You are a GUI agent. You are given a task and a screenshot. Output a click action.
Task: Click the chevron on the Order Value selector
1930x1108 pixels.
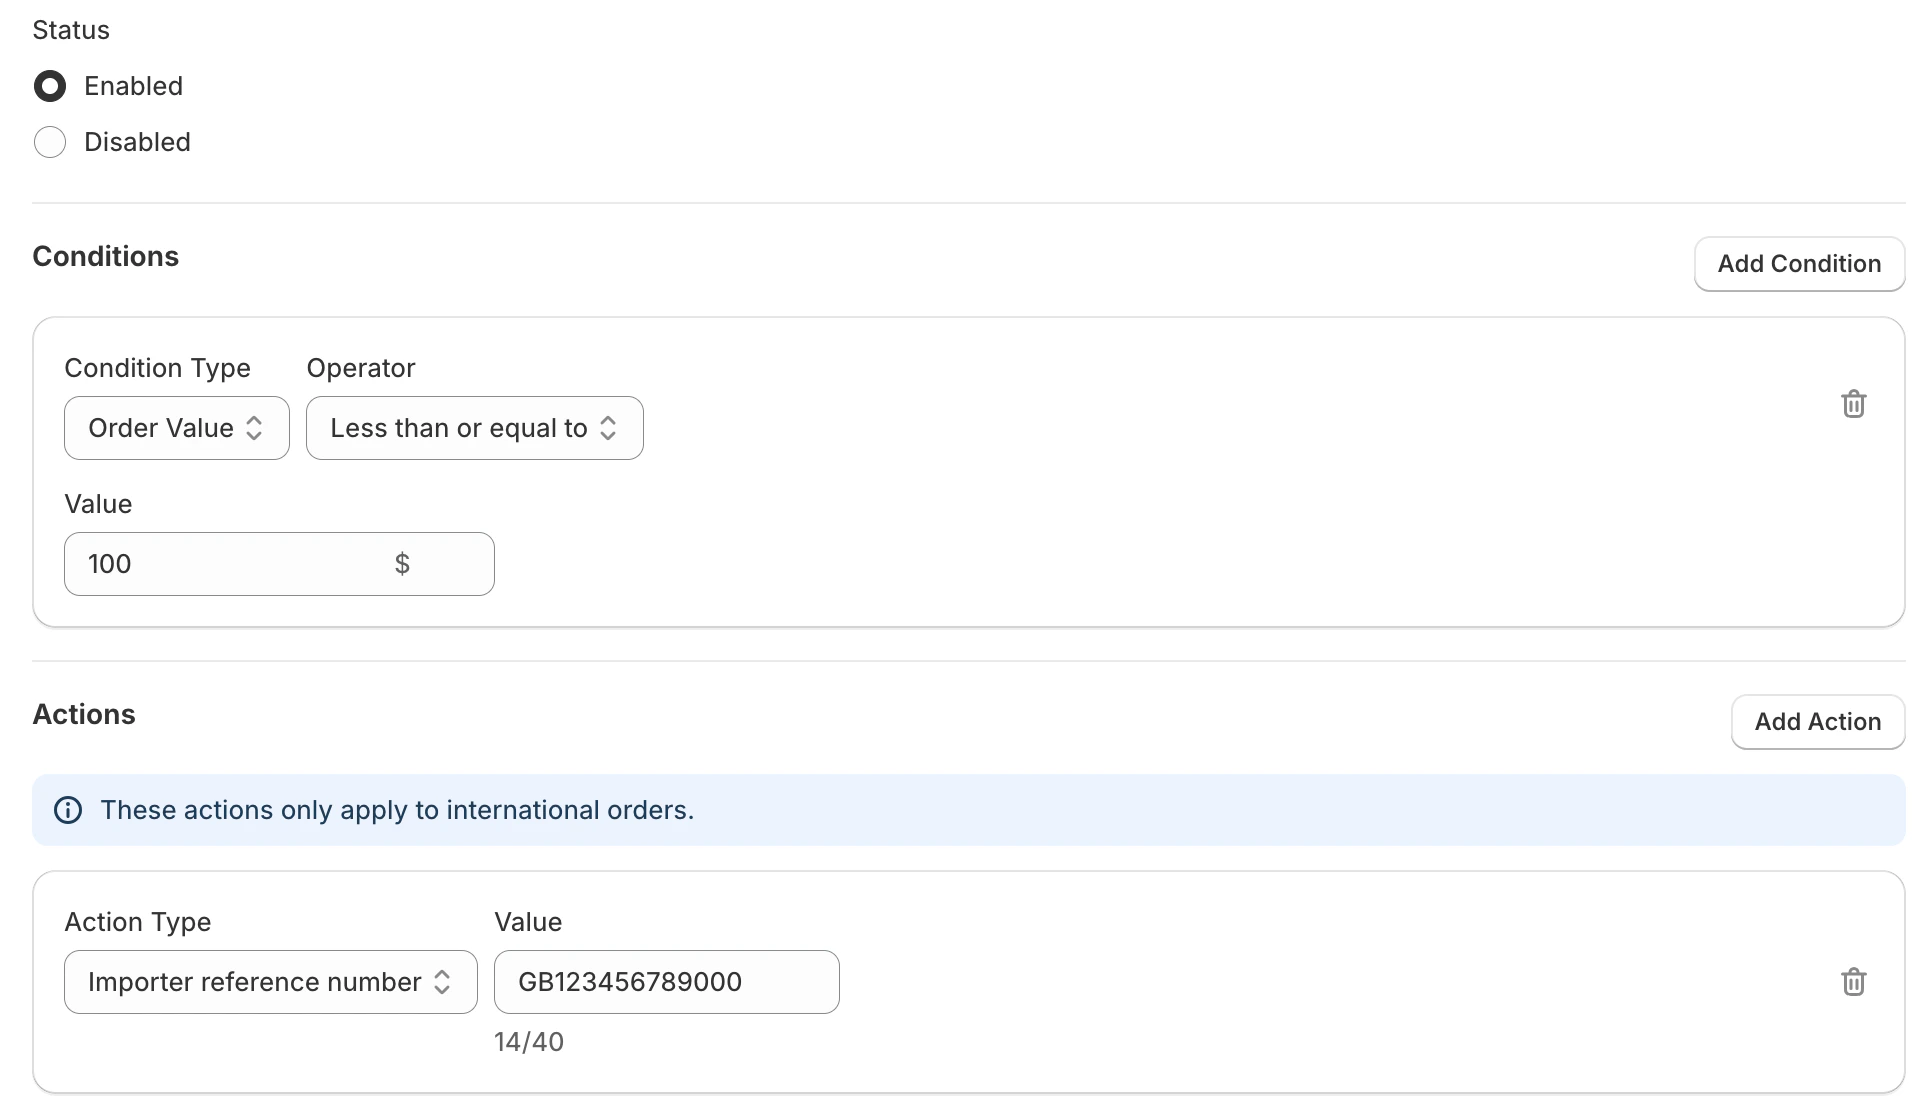253,428
